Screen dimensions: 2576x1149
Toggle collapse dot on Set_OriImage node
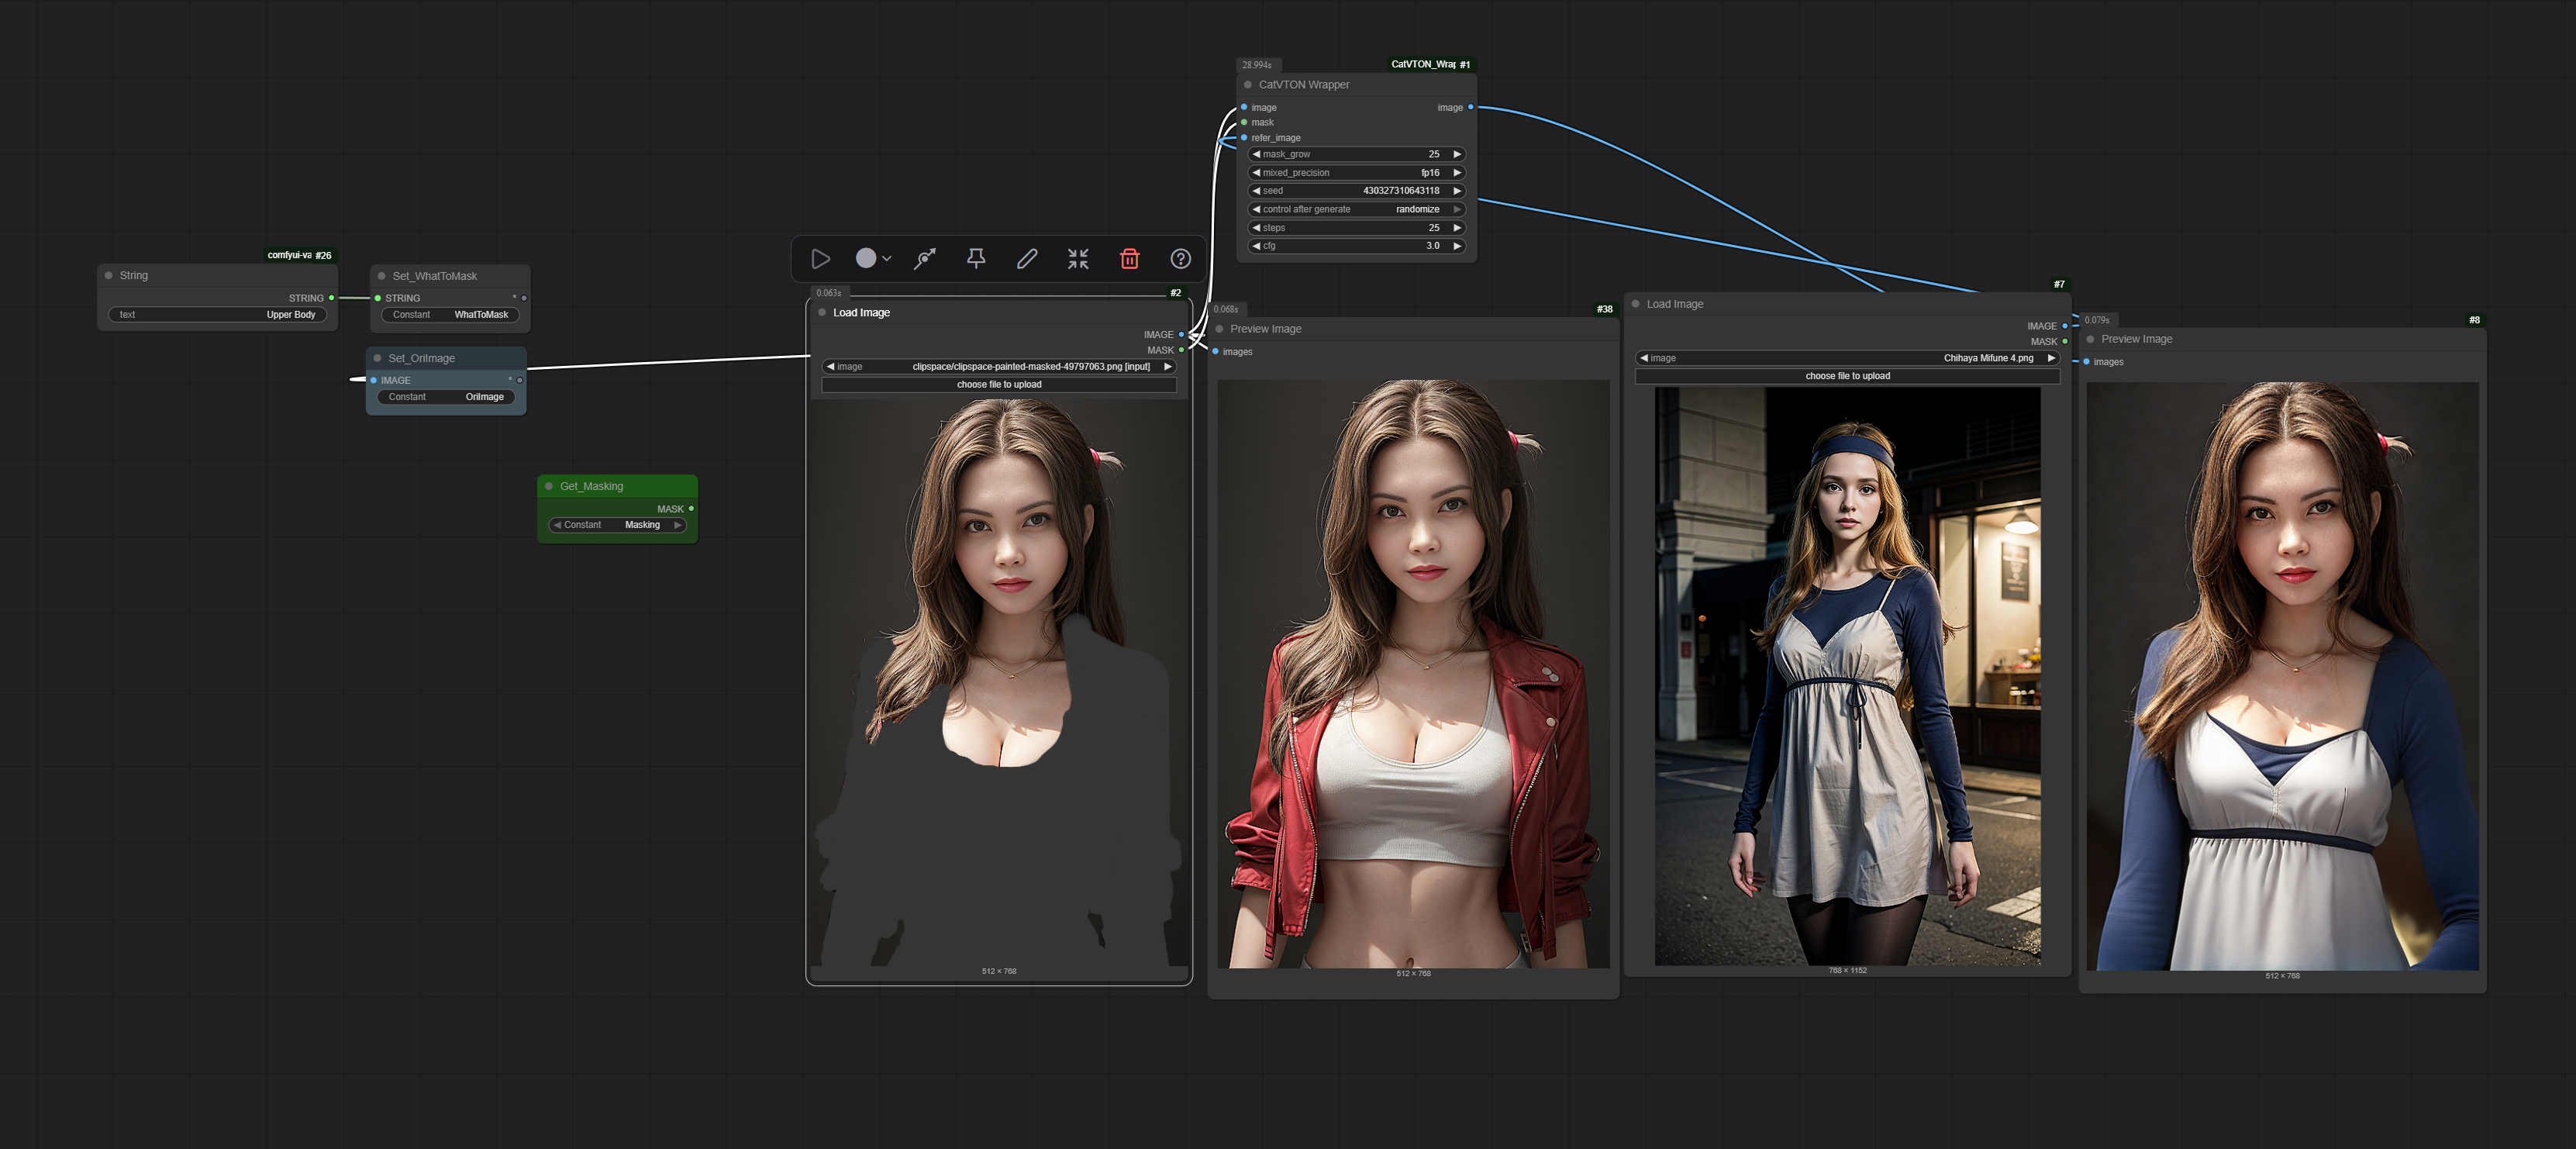(x=377, y=358)
